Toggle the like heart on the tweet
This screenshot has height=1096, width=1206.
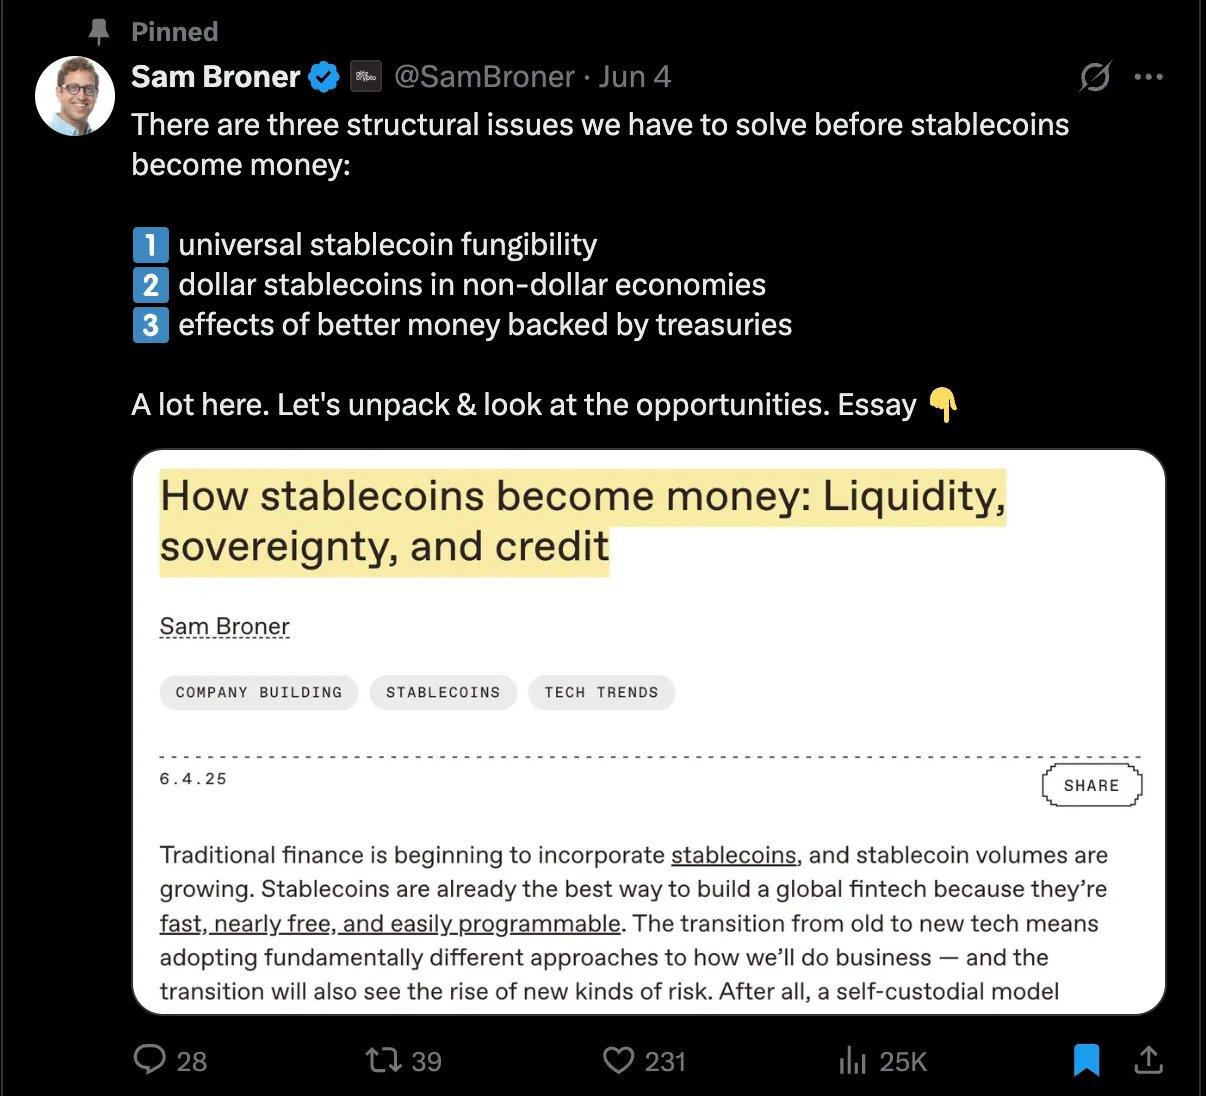click(620, 1061)
